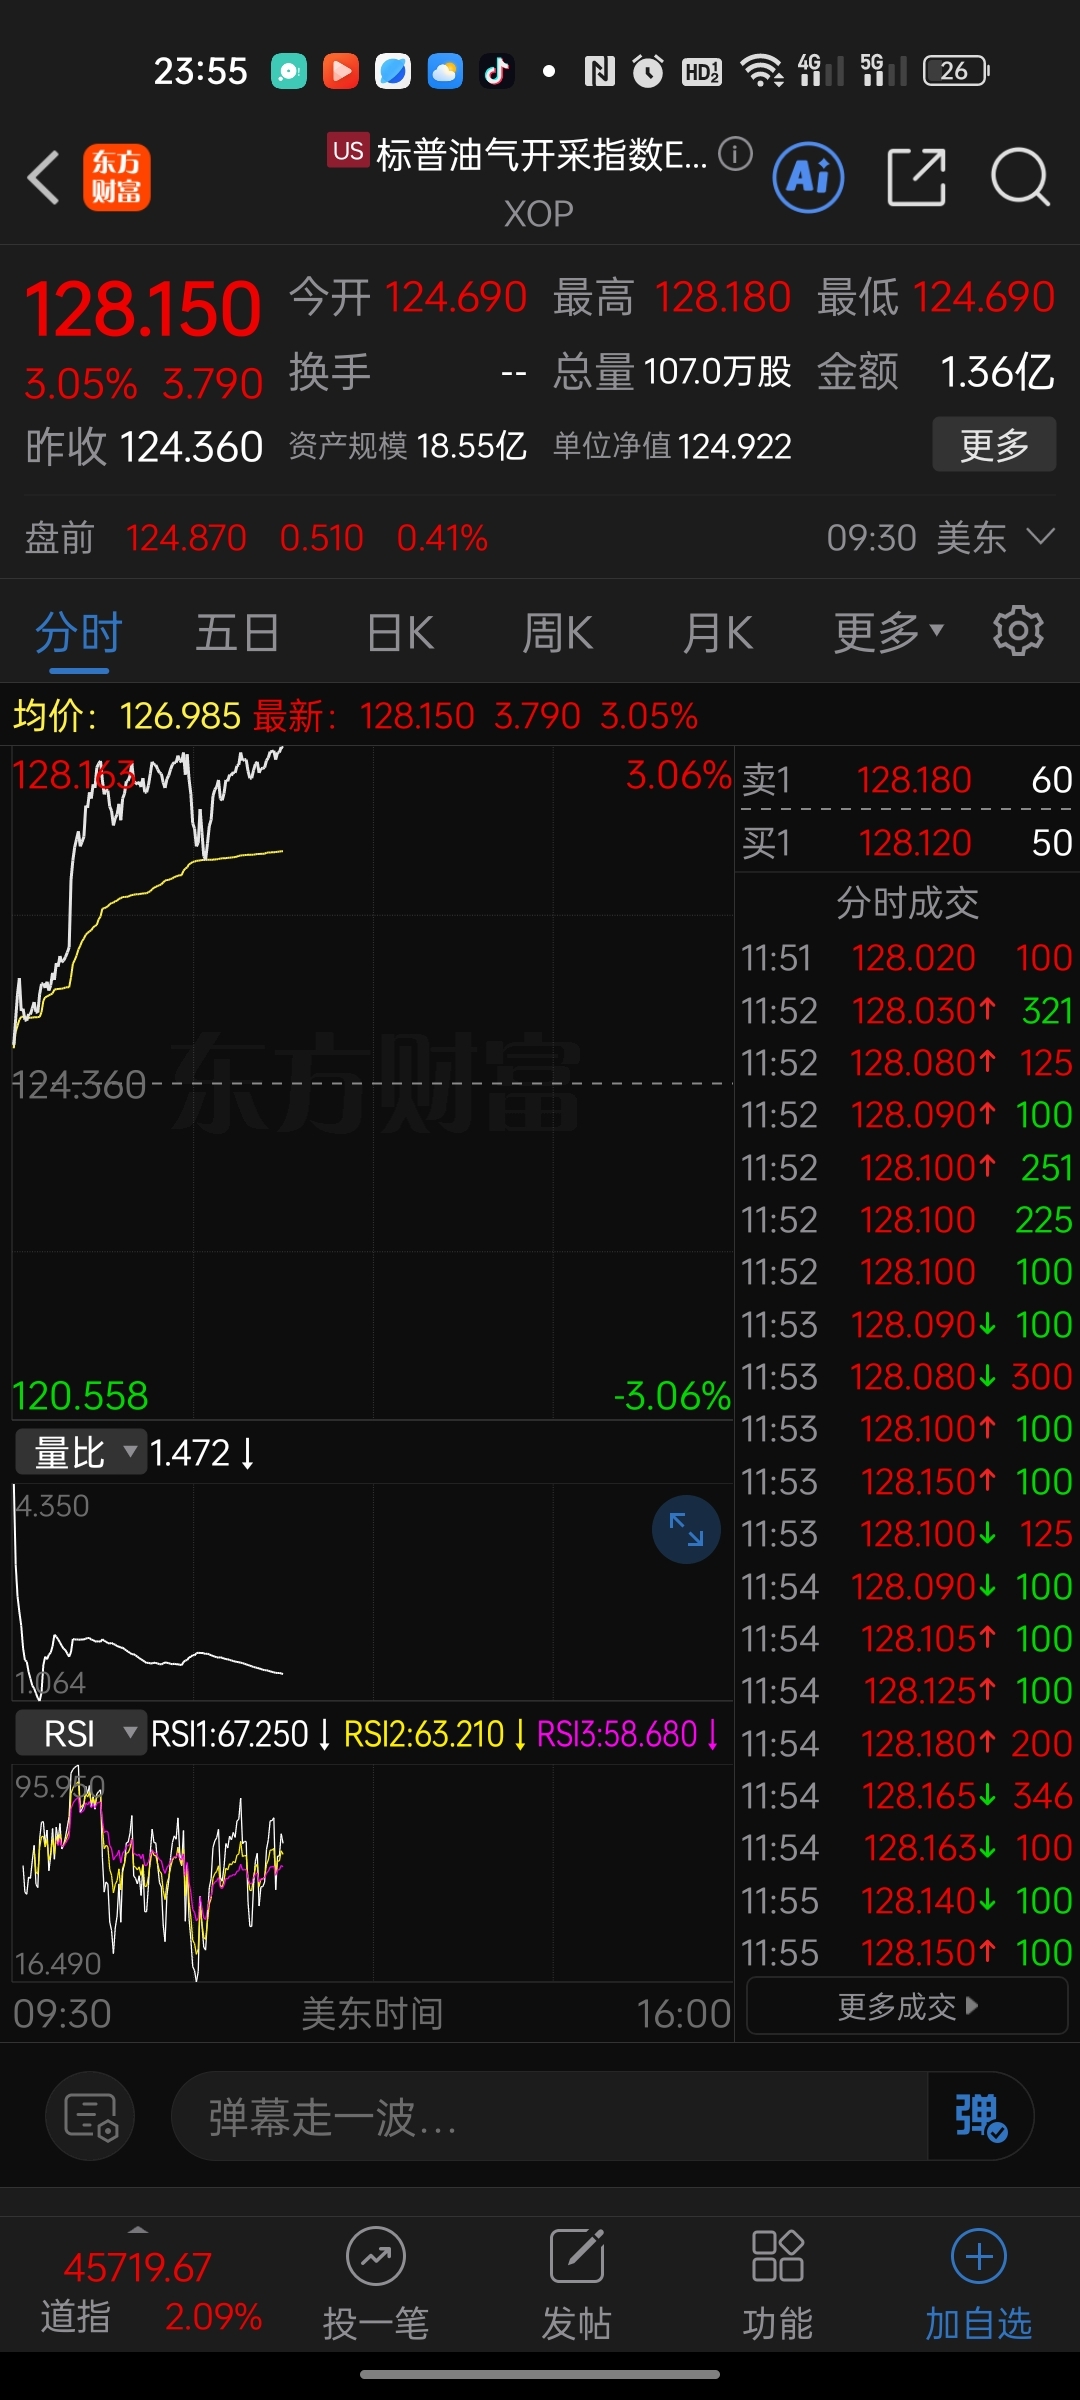Tap the 道指 45719.67 index ticker
Image resolution: width=1080 pixels, height=2400 pixels.
[x=138, y=2291]
